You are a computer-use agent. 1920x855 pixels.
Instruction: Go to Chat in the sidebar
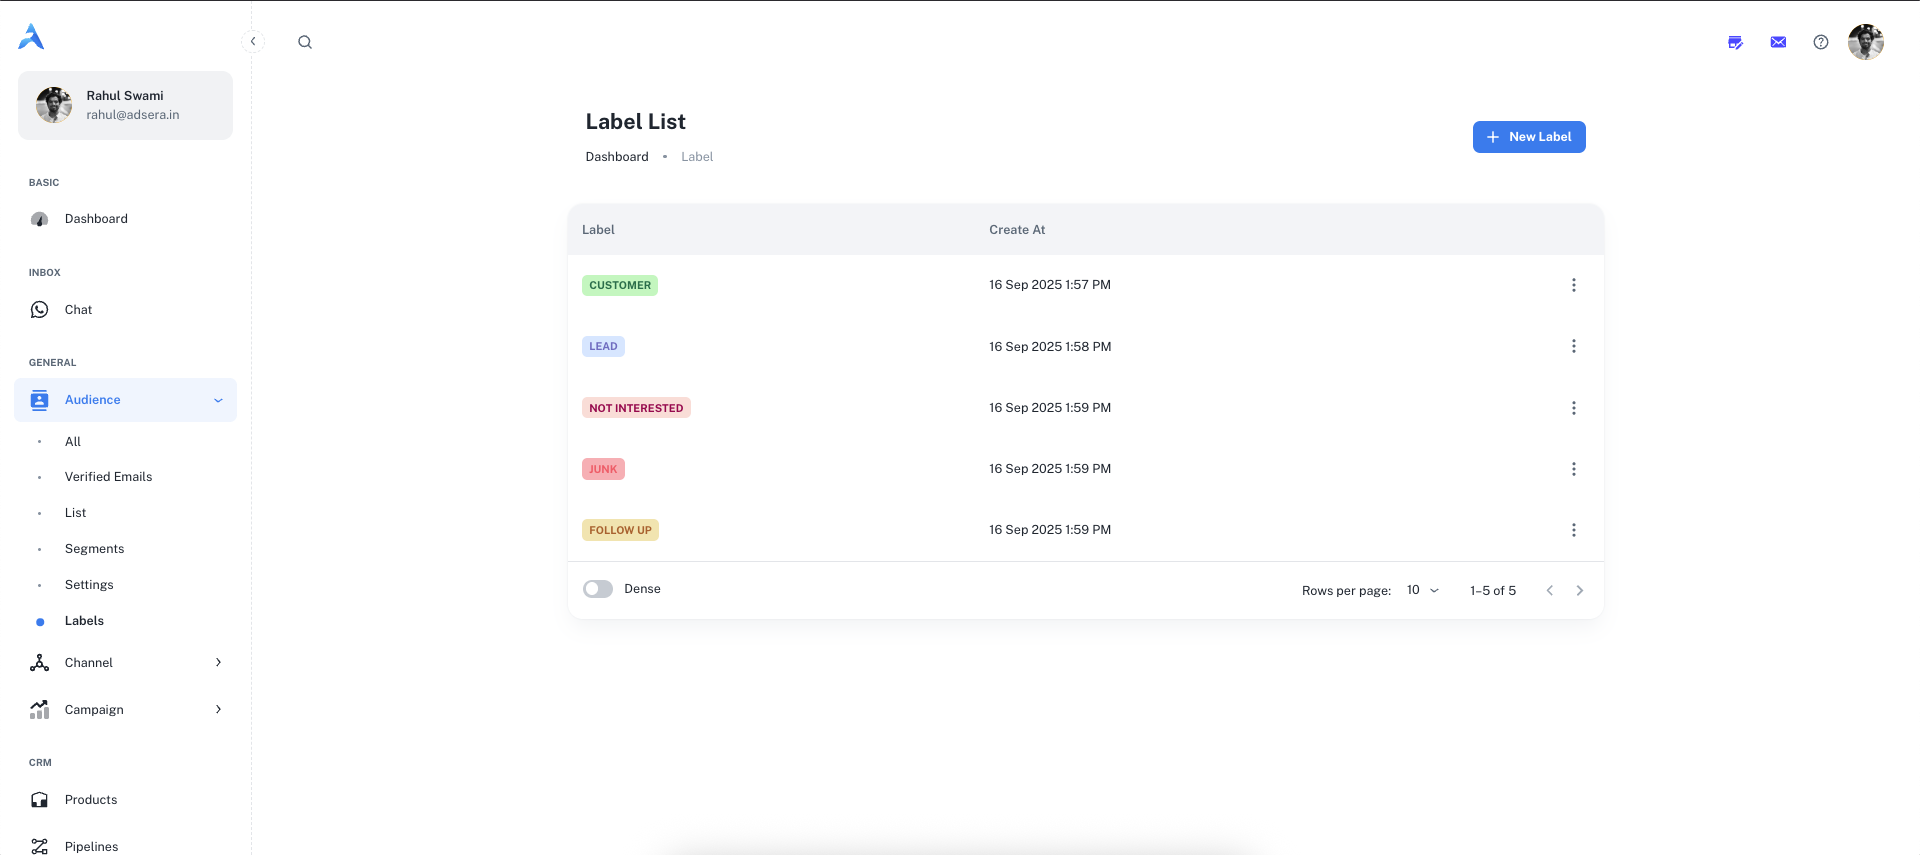(78, 310)
